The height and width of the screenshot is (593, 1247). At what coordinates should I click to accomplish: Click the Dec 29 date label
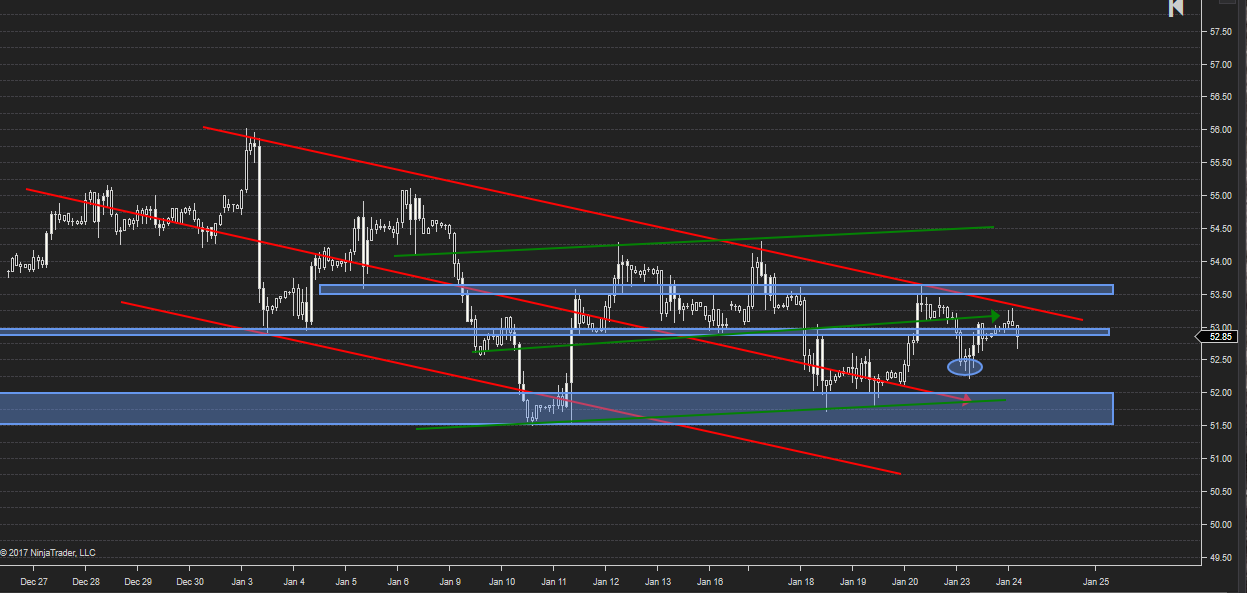click(138, 581)
